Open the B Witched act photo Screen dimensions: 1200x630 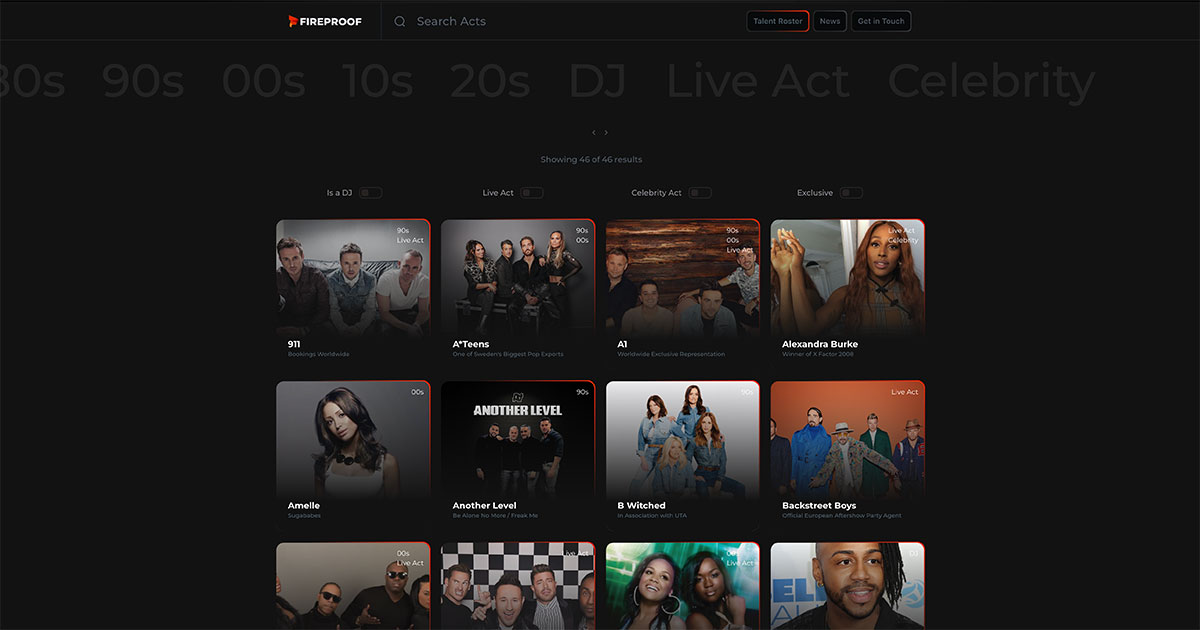click(683, 439)
